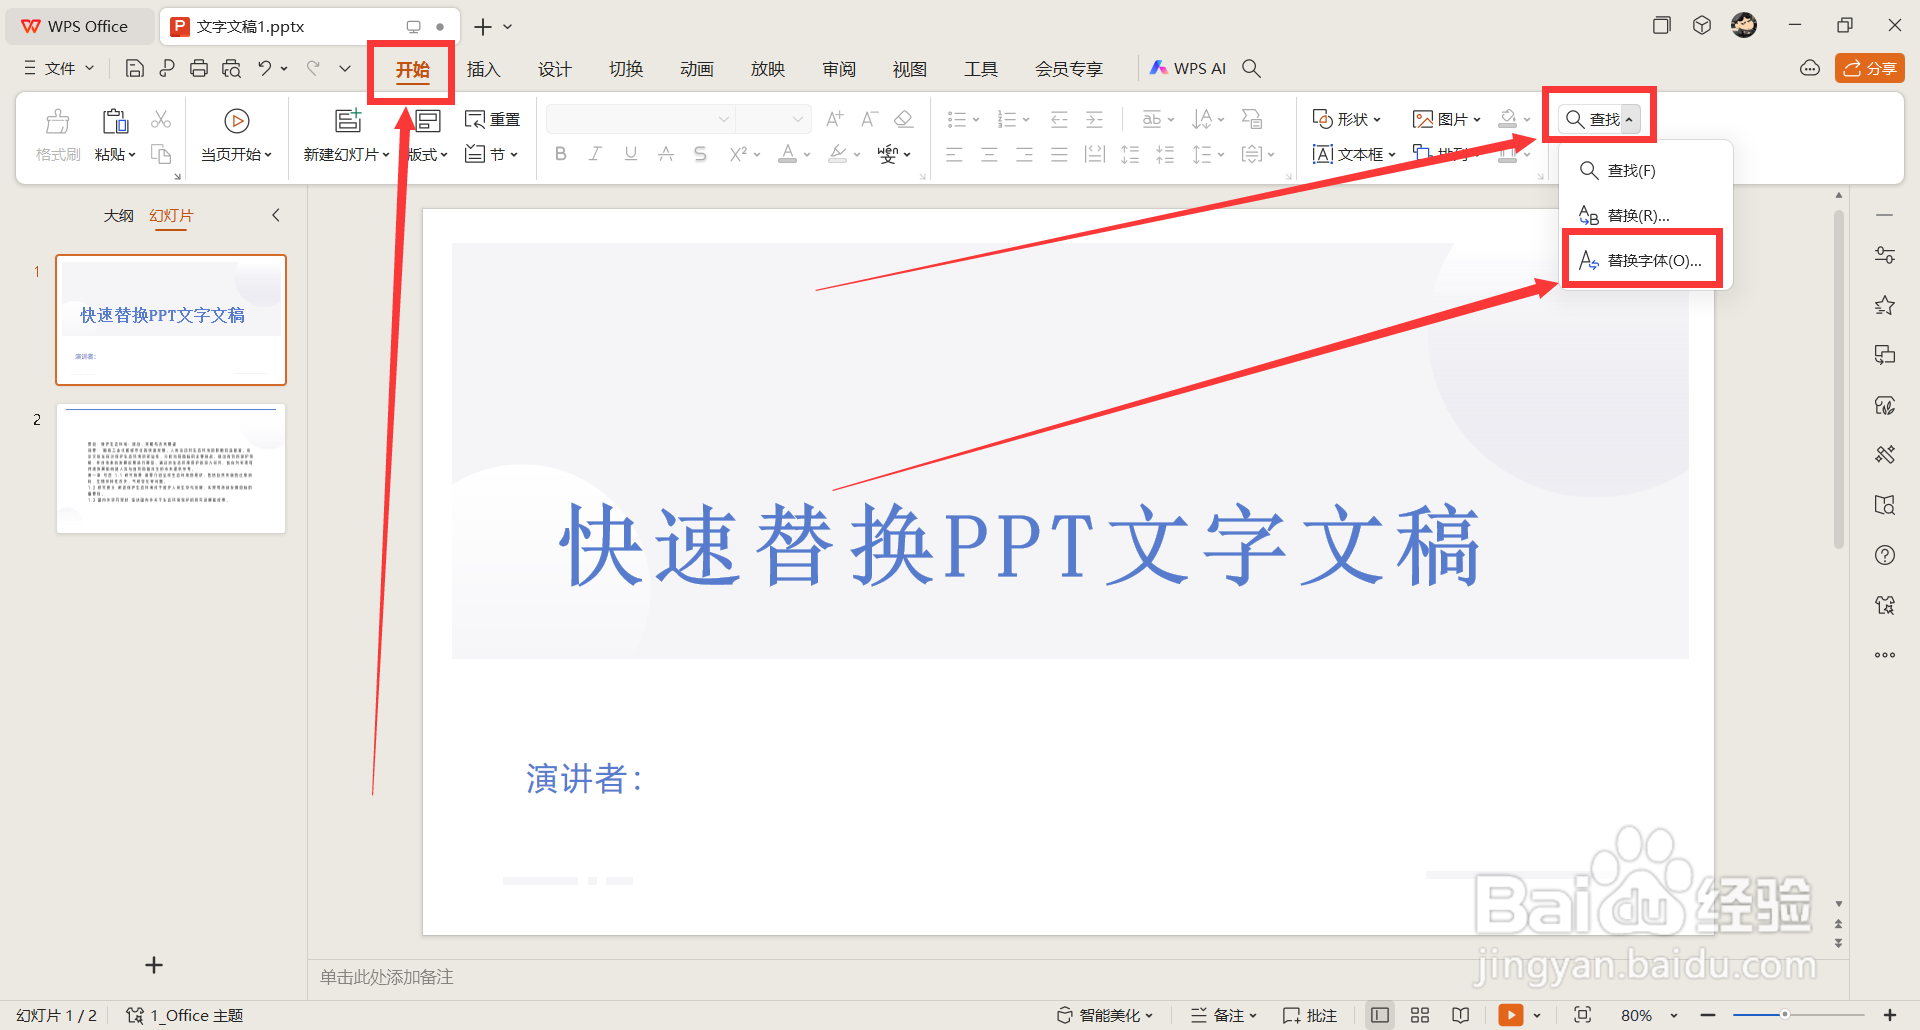Select slide 2 thumbnail
1920x1030 pixels.
click(171, 468)
